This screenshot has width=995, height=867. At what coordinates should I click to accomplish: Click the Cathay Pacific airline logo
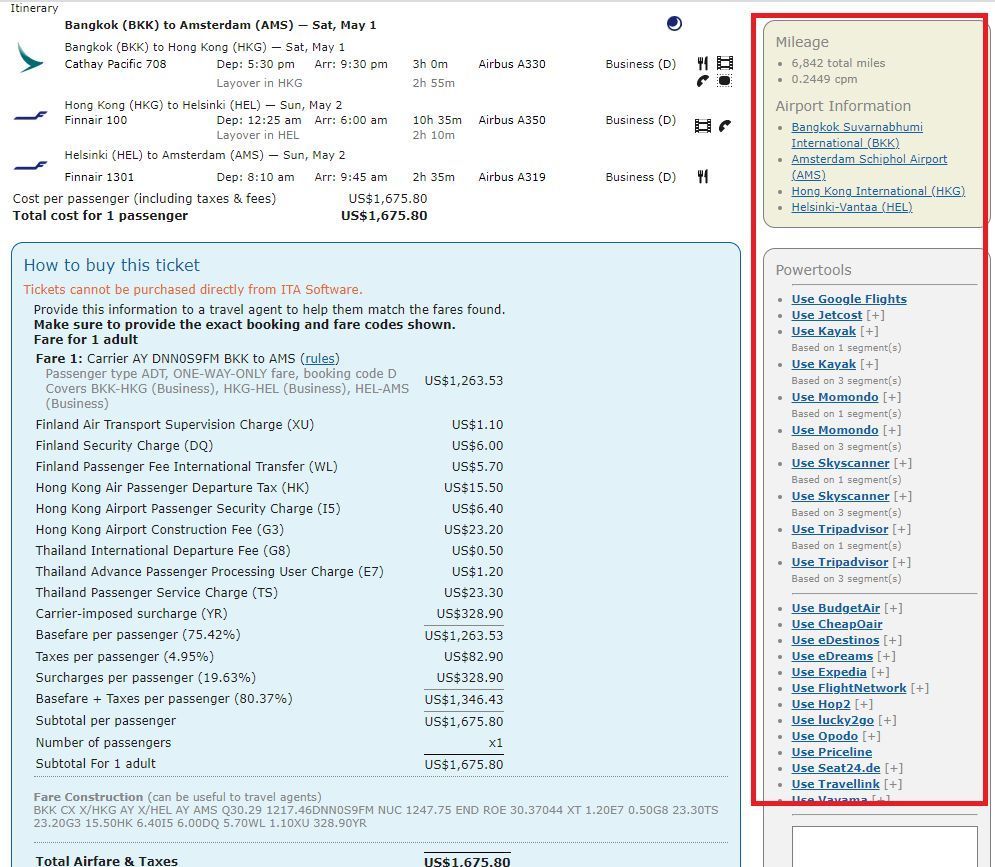click(30, 58)
